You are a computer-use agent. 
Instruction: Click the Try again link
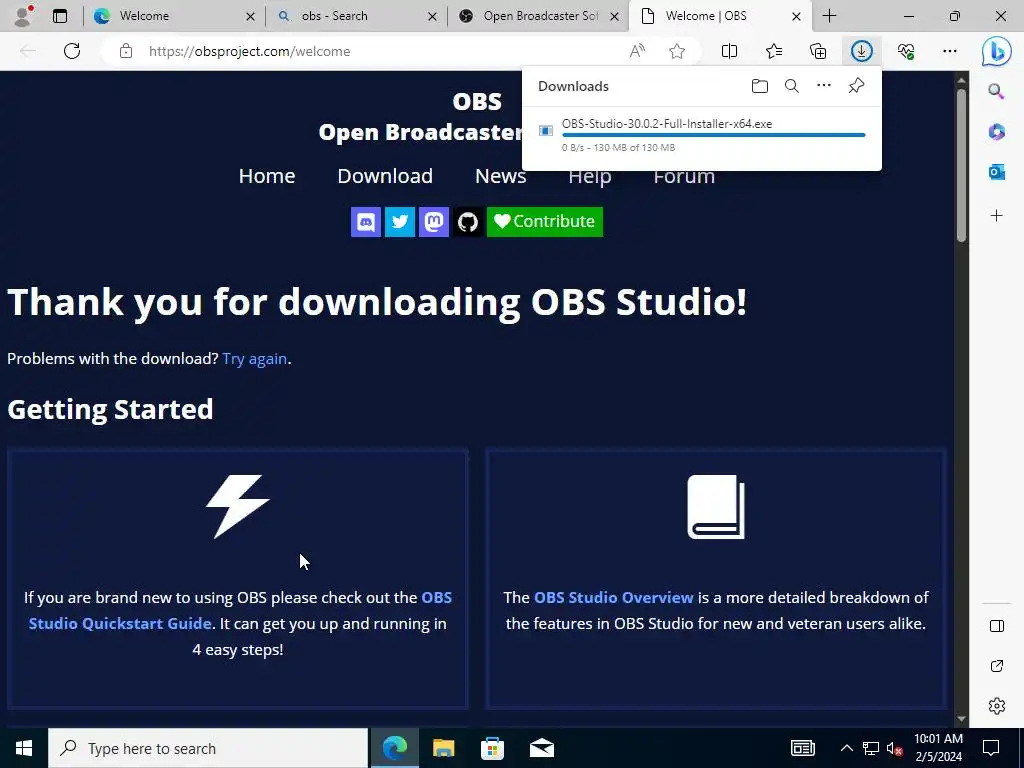pyautogui.click(x=255, y=359)
